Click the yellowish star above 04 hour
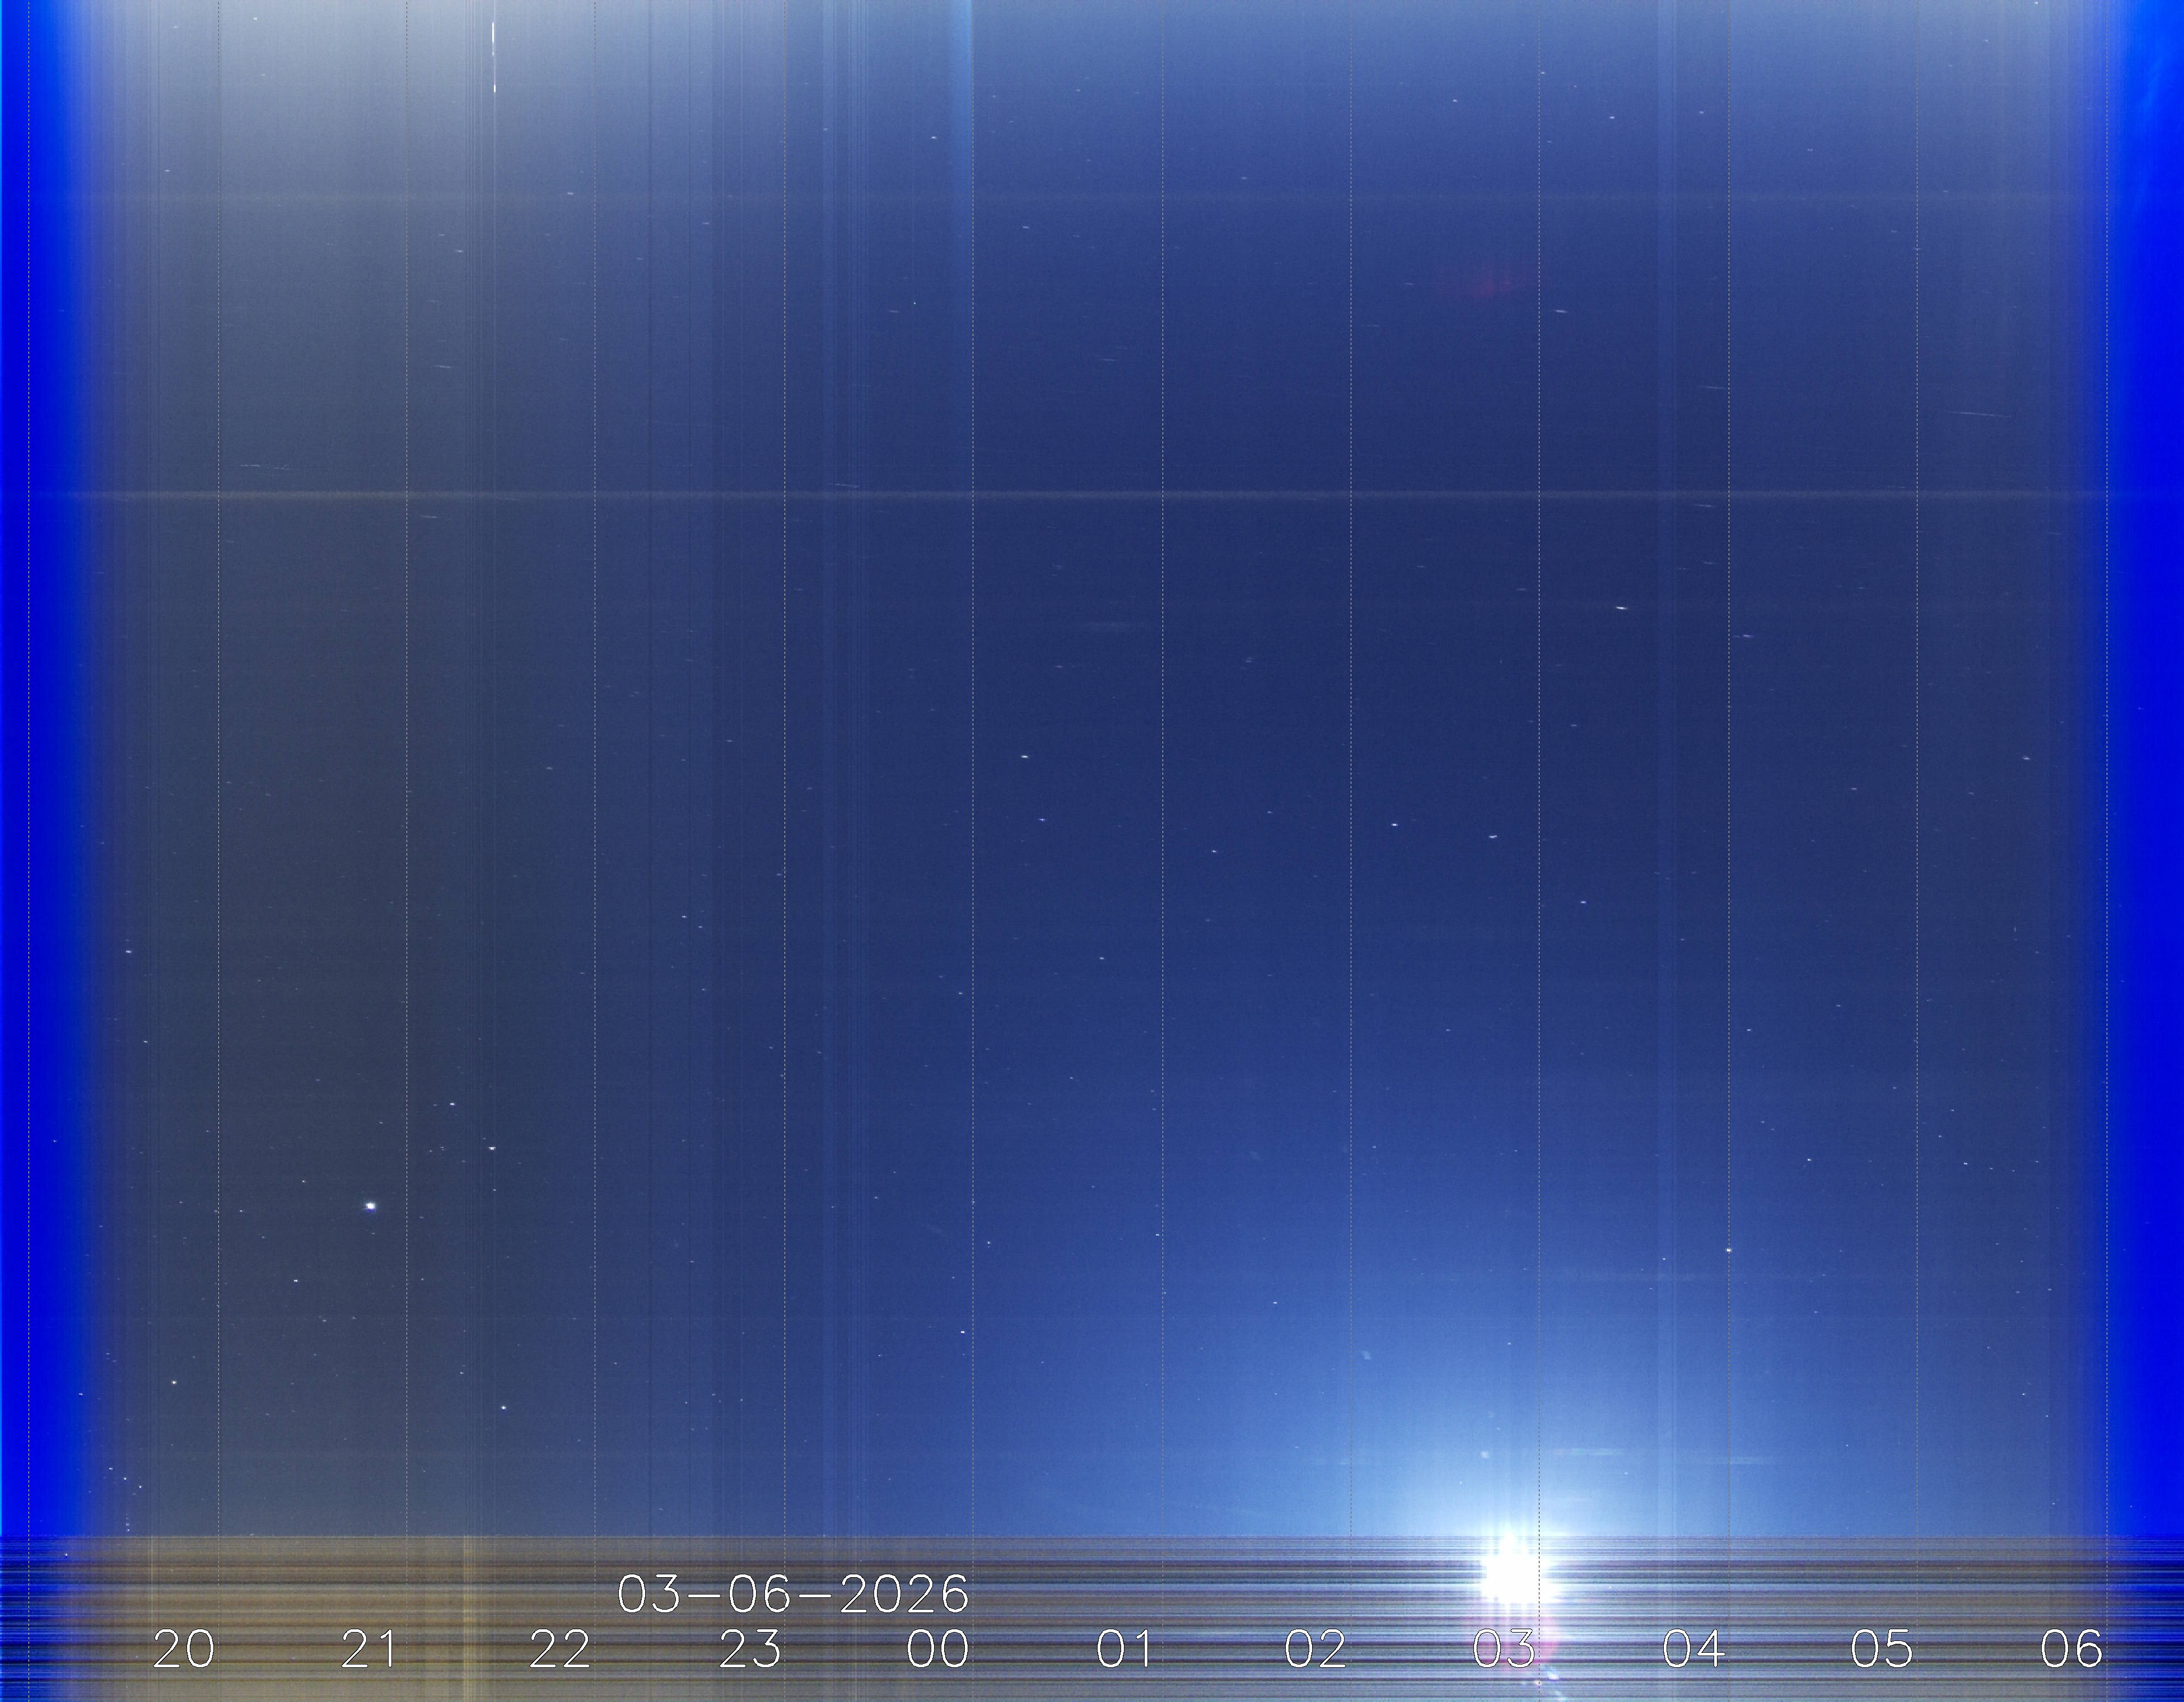The width and height of the screenshot is (2184, 1702). tap(1730, 1250)
